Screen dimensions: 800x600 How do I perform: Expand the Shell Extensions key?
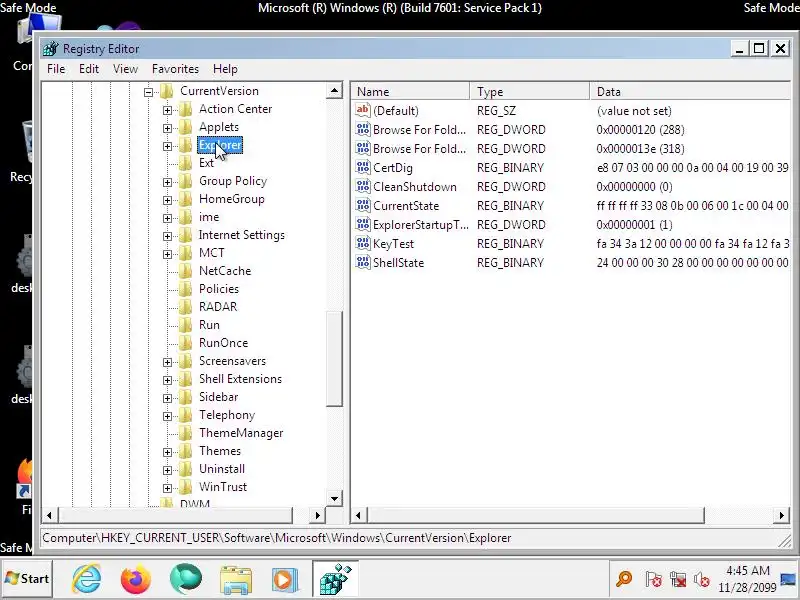[x=167, y=380]
